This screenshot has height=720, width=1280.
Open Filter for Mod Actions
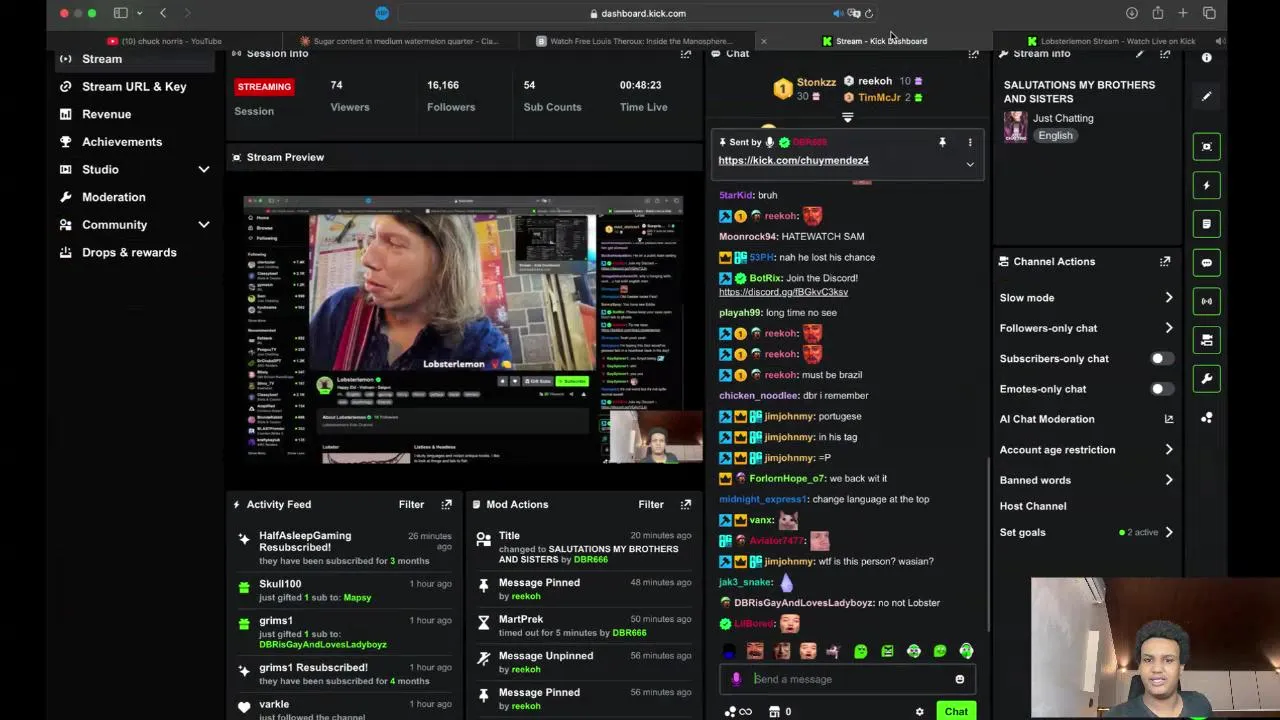point(650,504)
